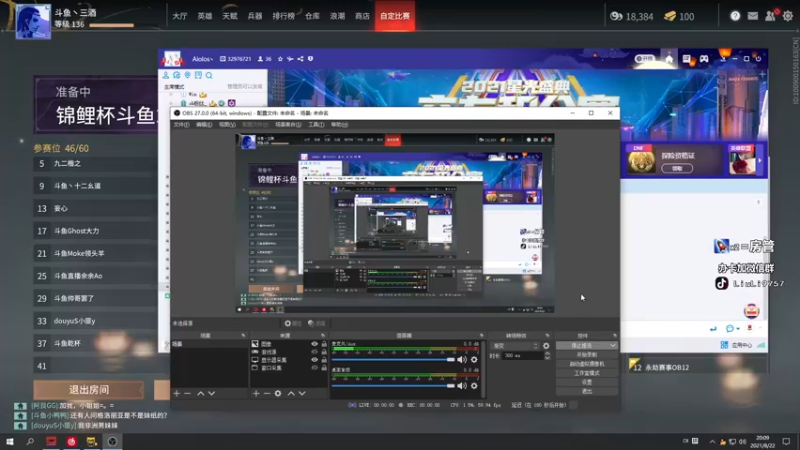
Task: Pop out the audio mixer dock panel
Action: [x=482, y=335]
